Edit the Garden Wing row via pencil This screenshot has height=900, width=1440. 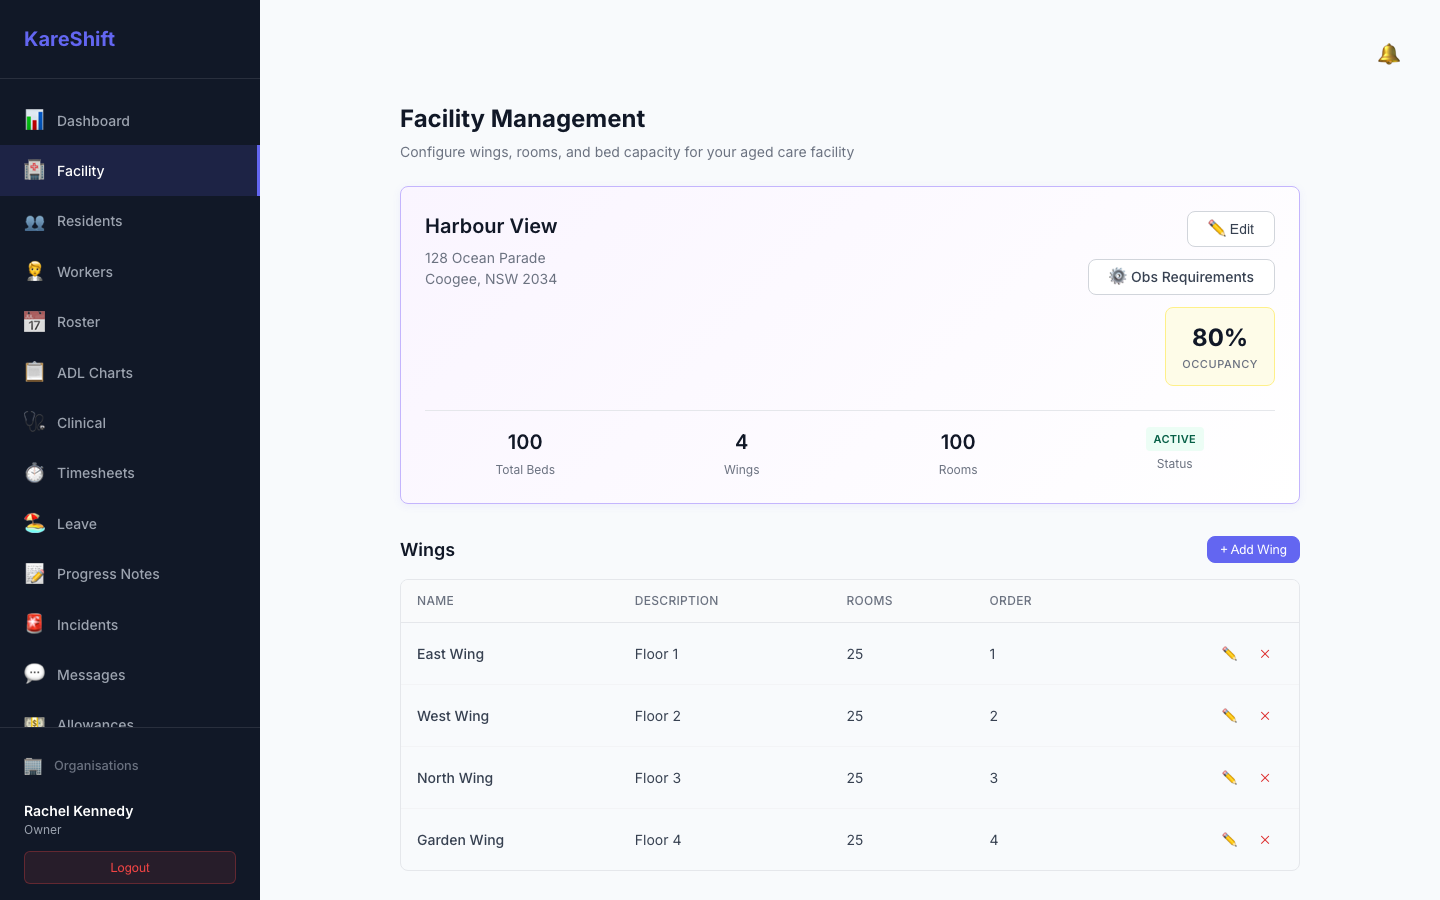tap(1229, 840)
